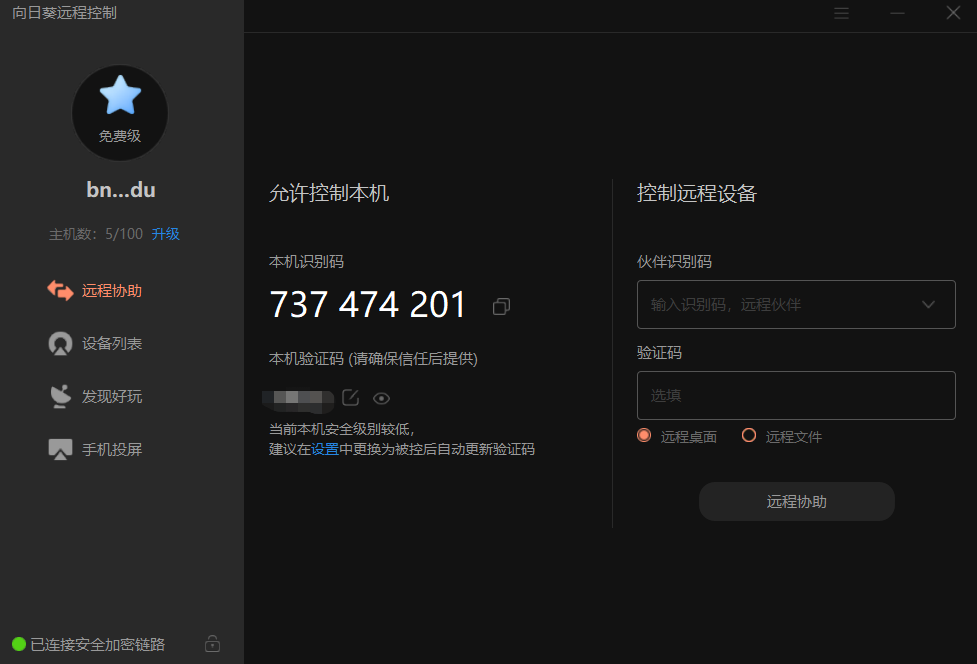Click the 发现好玩 satellite icon
Screen dimensions: 977x664
pyautogui.click(x=60, y=397)
